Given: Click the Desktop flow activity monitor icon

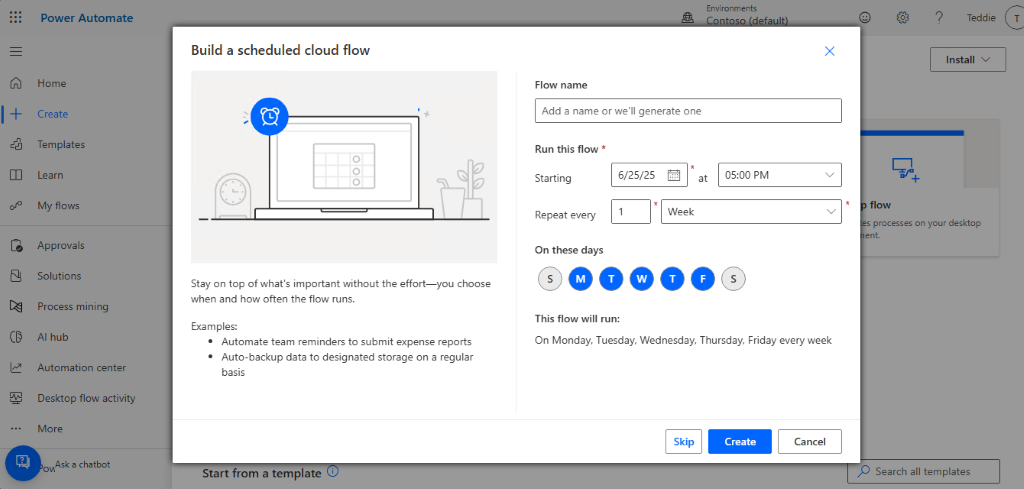Looking at the screenshot, I should pyautogui.click(x=16, y=398).
